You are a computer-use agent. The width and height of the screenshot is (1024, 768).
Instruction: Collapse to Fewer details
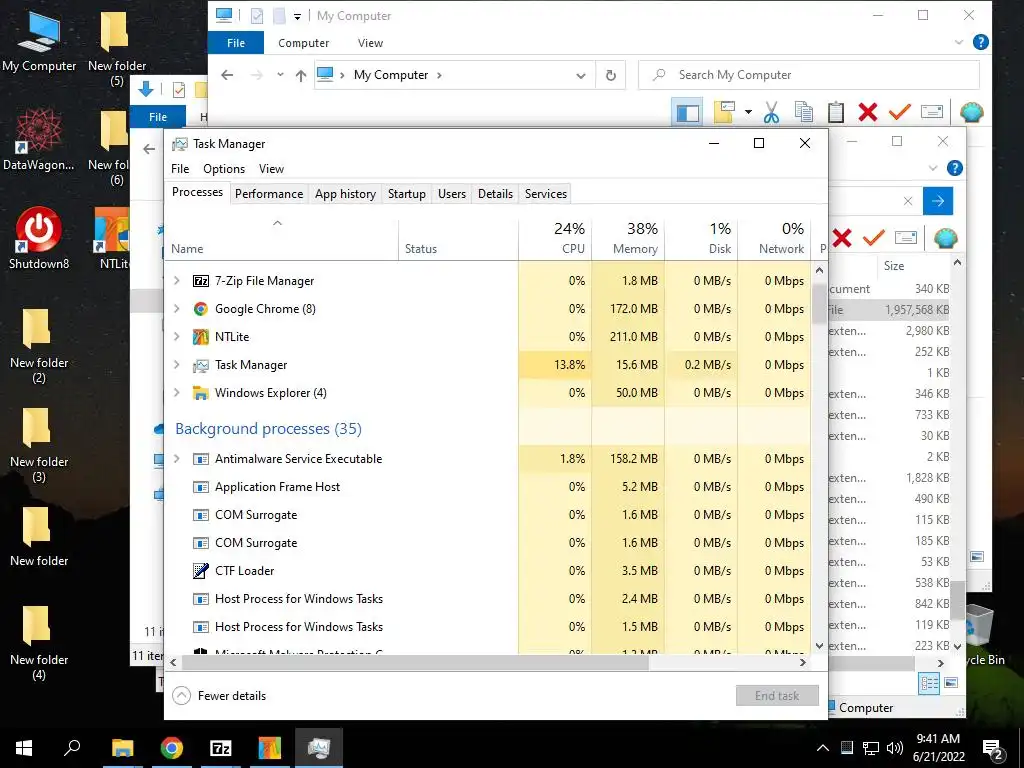coord(219,696)
